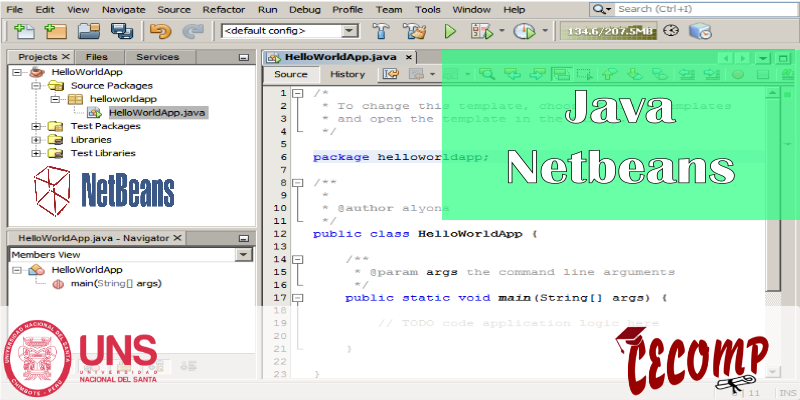Click Clean and Build Project icon

point(414,31)
